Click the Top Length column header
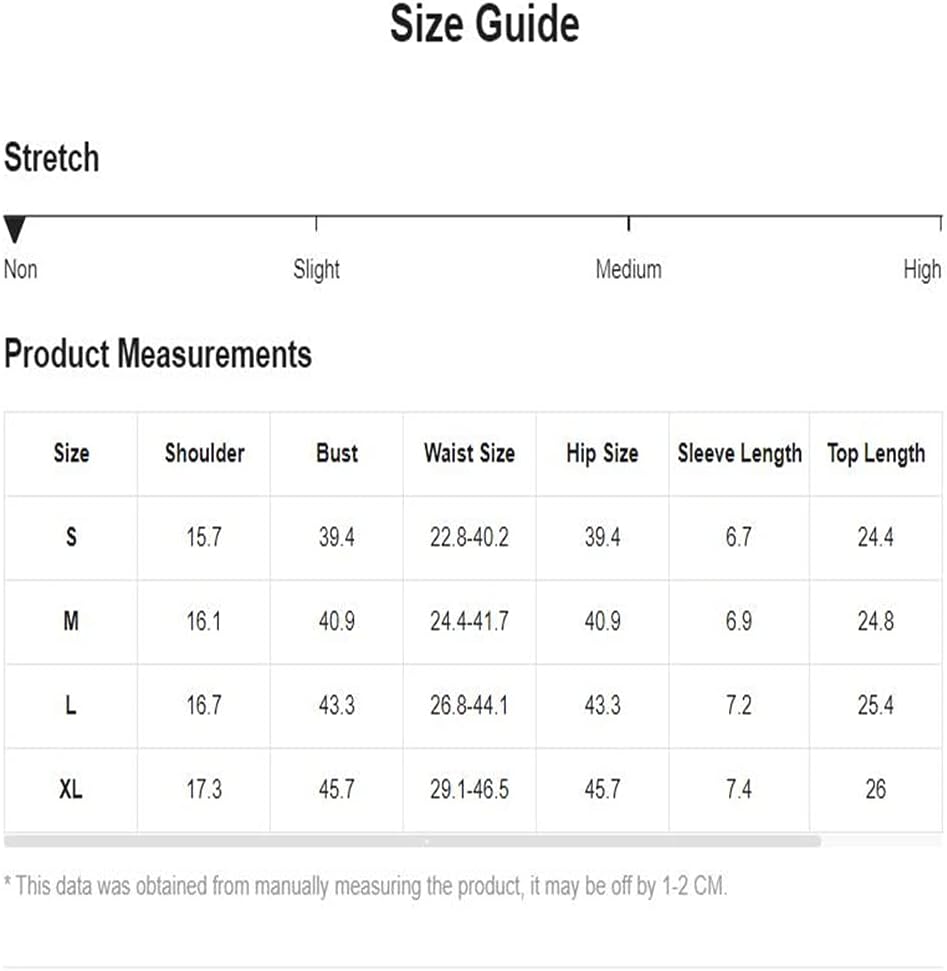Image resolution: width=947 pixels, height=971 pixels. point(876,454)
